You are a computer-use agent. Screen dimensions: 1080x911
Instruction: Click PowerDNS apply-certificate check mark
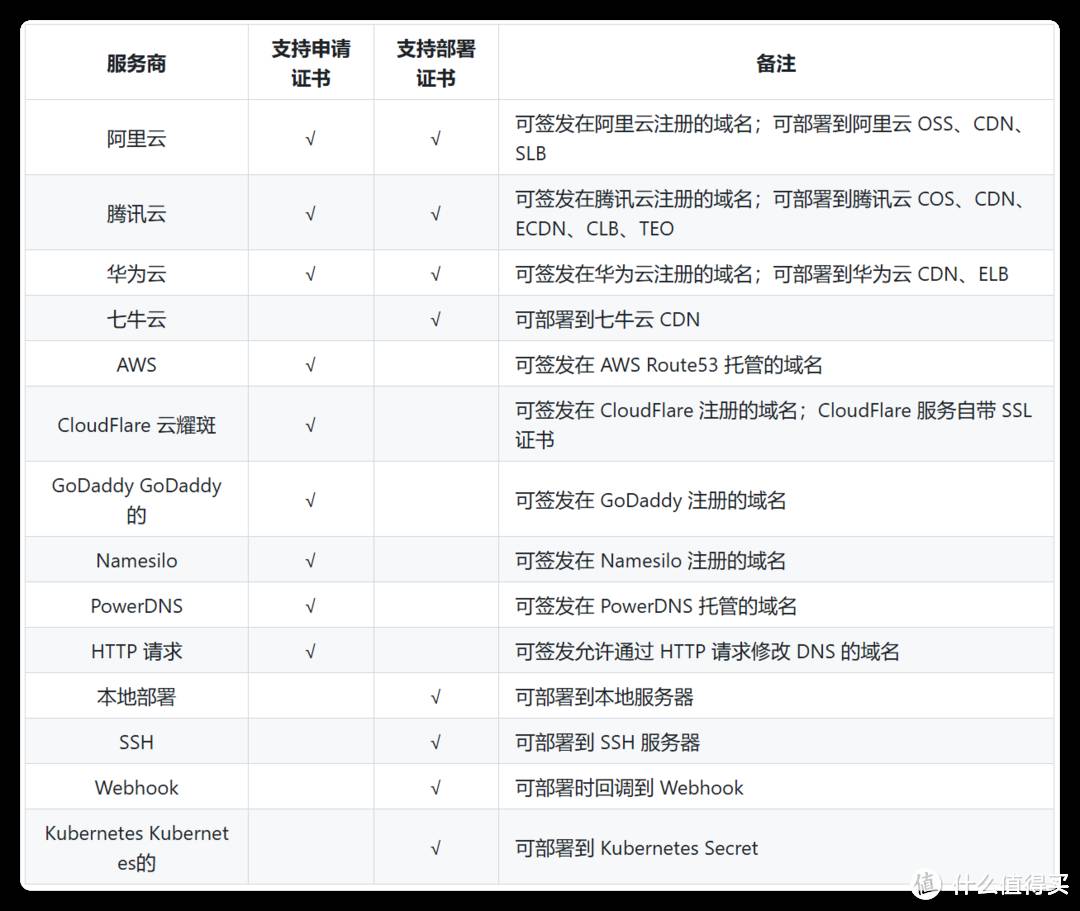(x=311, y=607)
